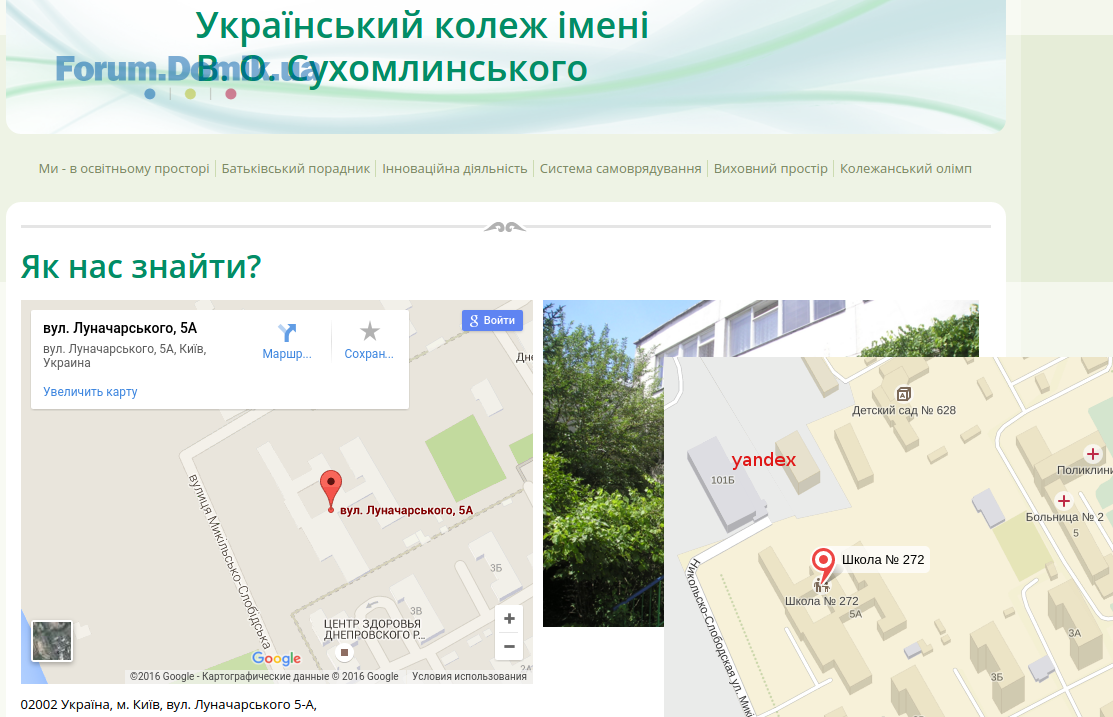Viewport: 1113px width, 717px height.
Task: Click the Больница № 2 cross icon
Action: [1064, 501]
